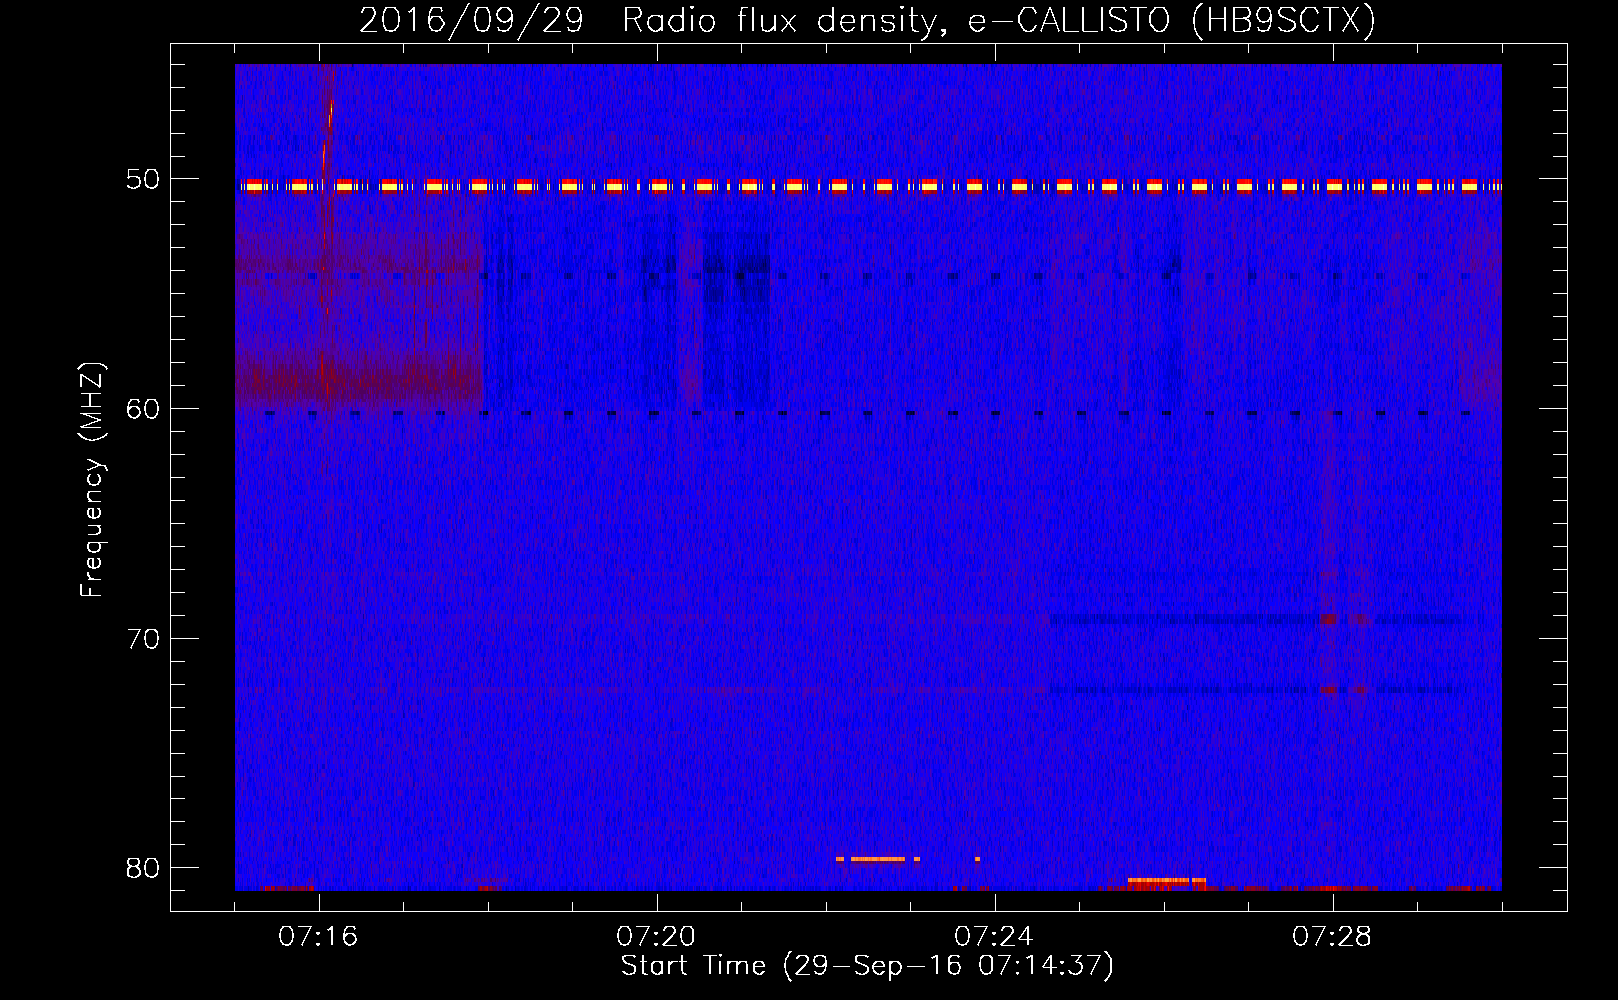Click the plot title 'Radio flux density, e-CALLISTO (HB9SCTX)'
The image size is (1618, 1000).
998,20
